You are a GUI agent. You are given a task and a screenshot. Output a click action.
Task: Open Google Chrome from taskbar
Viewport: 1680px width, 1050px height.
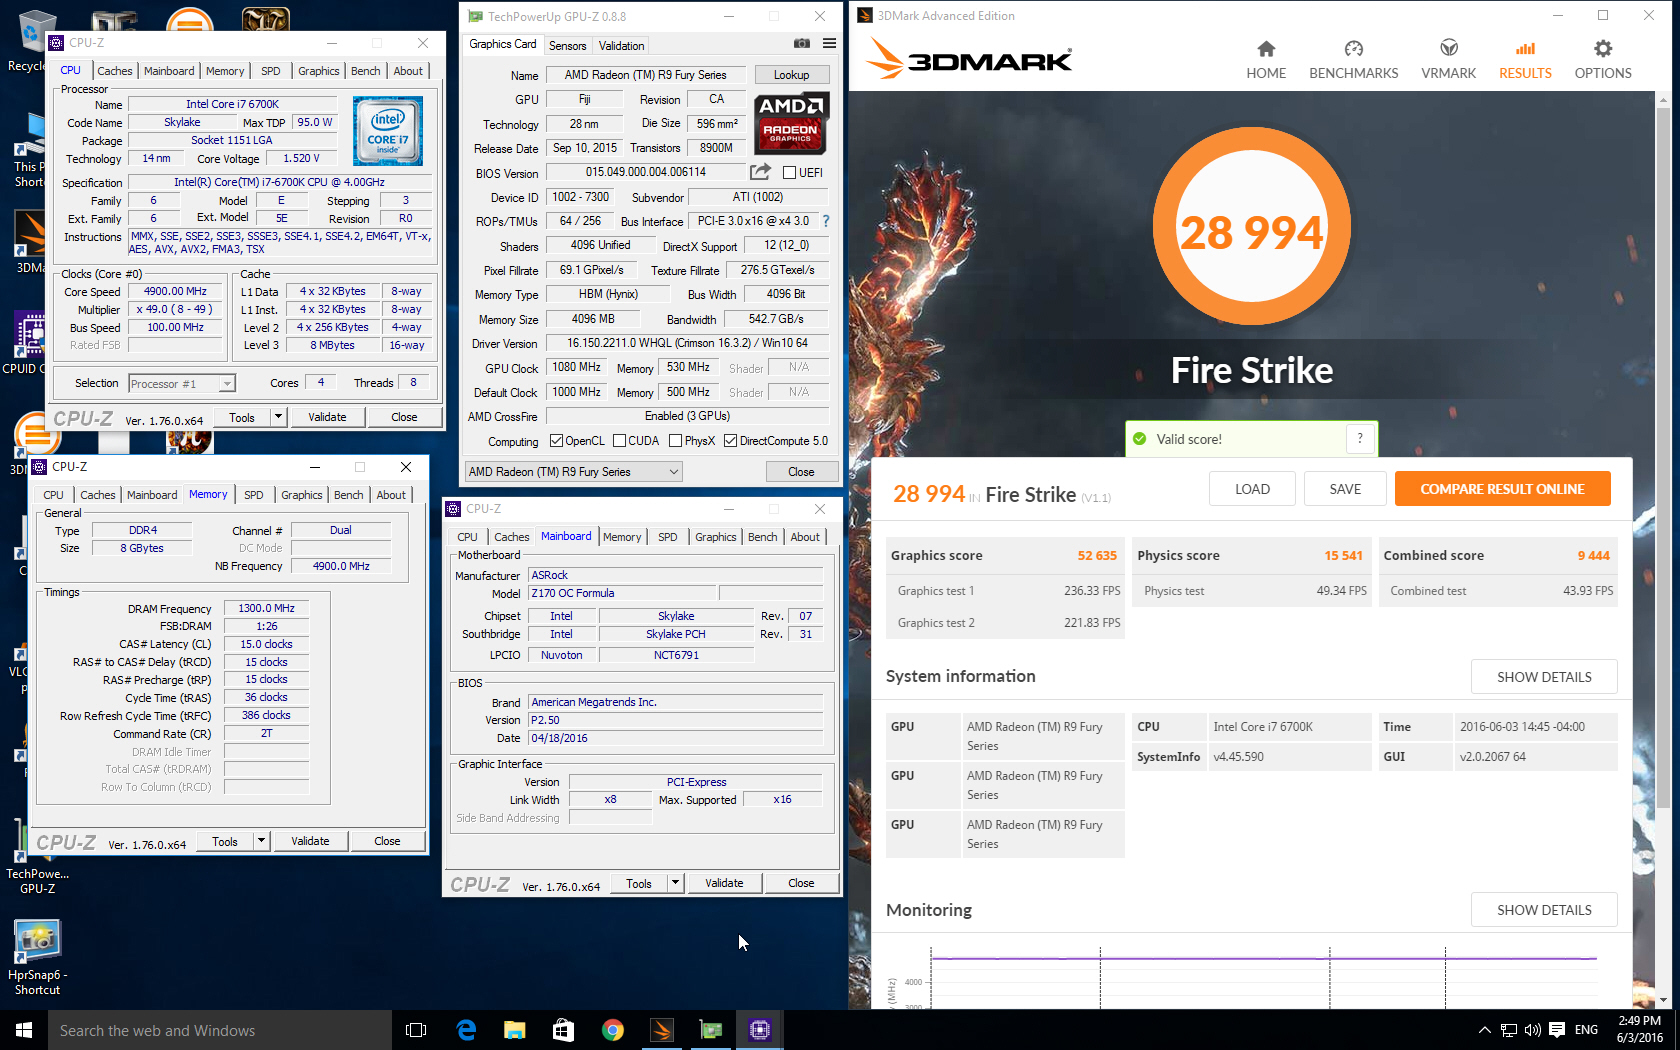click(613, 1030)
